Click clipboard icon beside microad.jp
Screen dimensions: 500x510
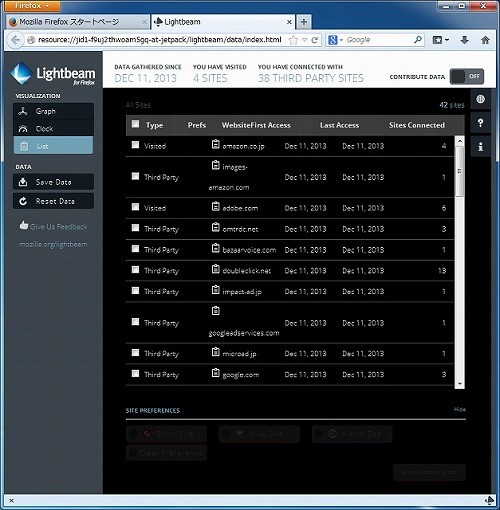(x=216, y=352)
